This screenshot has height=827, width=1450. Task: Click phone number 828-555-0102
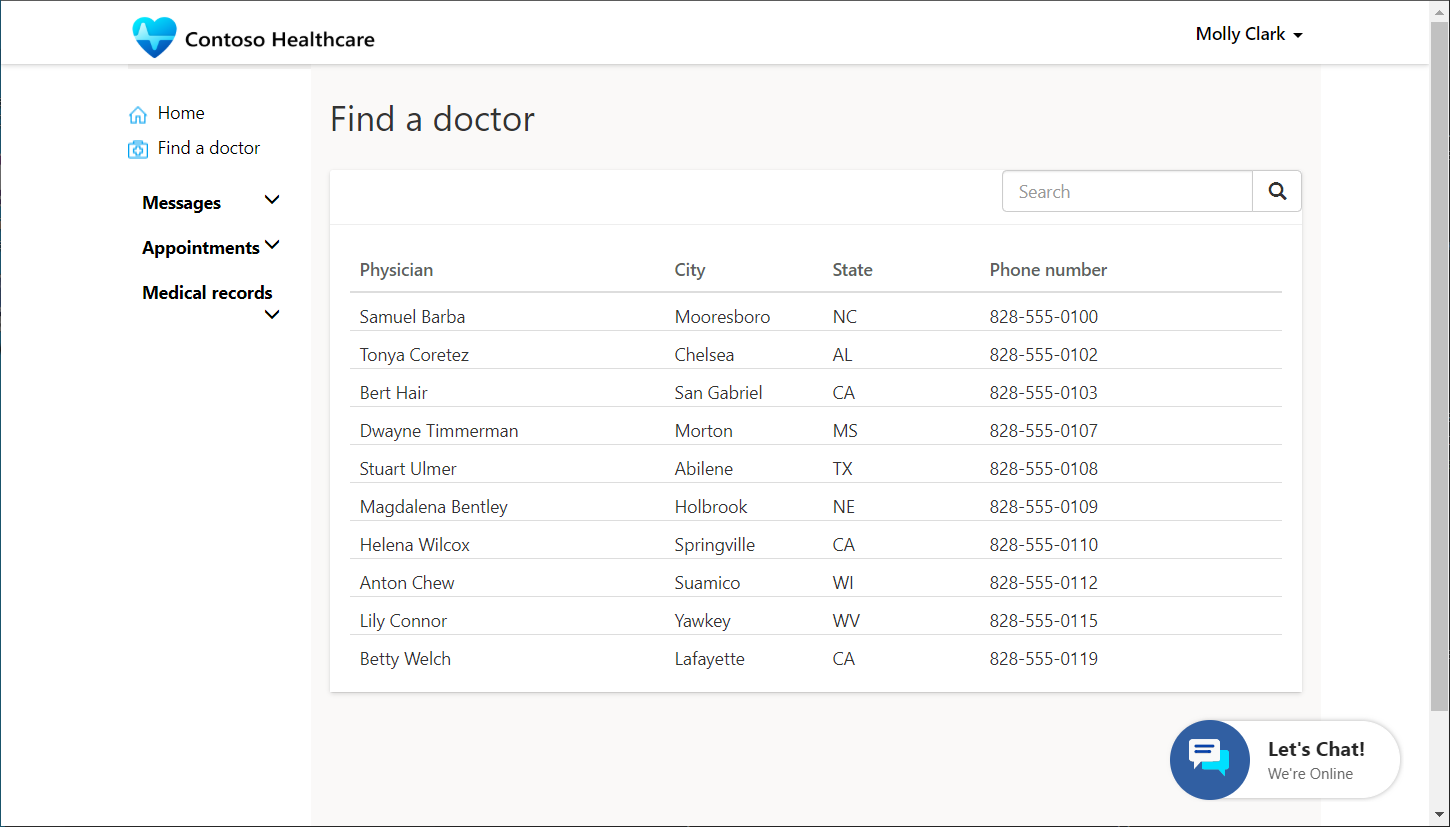pos(1044,355)
